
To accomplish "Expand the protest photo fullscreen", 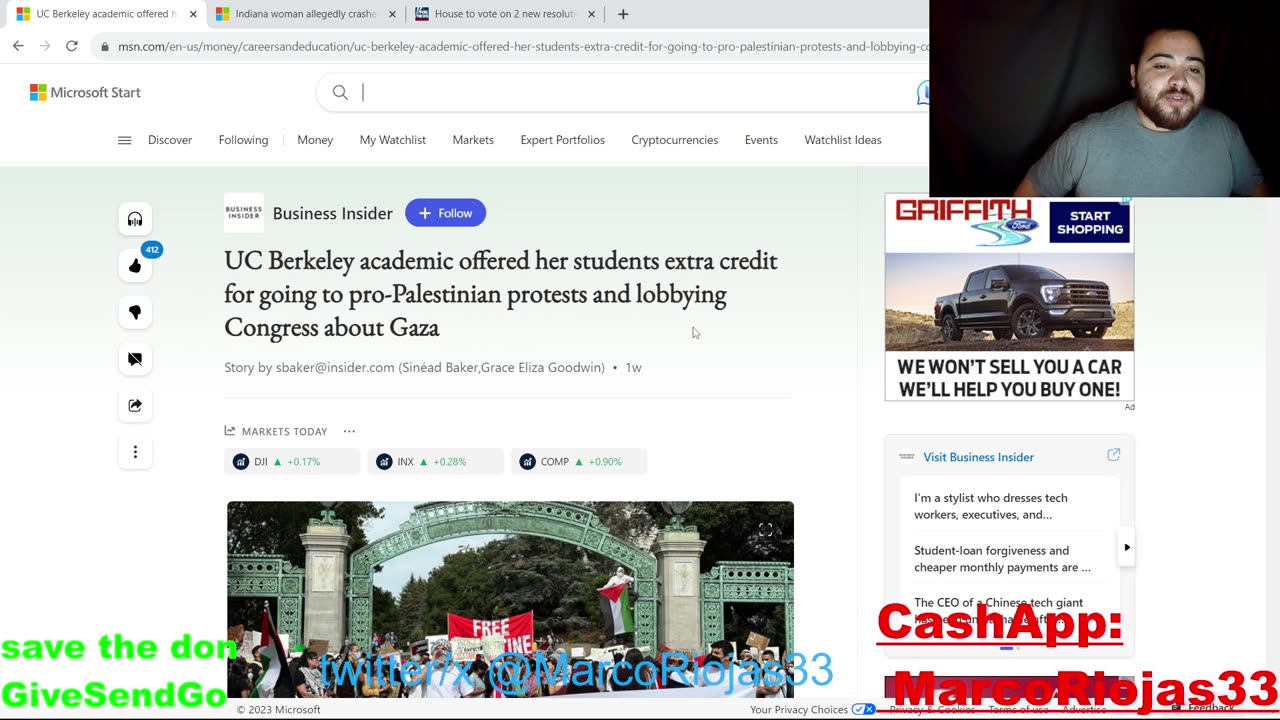I will click(x=765, y=531).
